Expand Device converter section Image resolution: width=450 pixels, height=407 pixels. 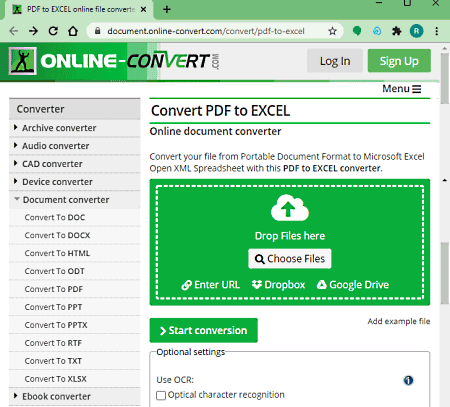coord(75,182)
